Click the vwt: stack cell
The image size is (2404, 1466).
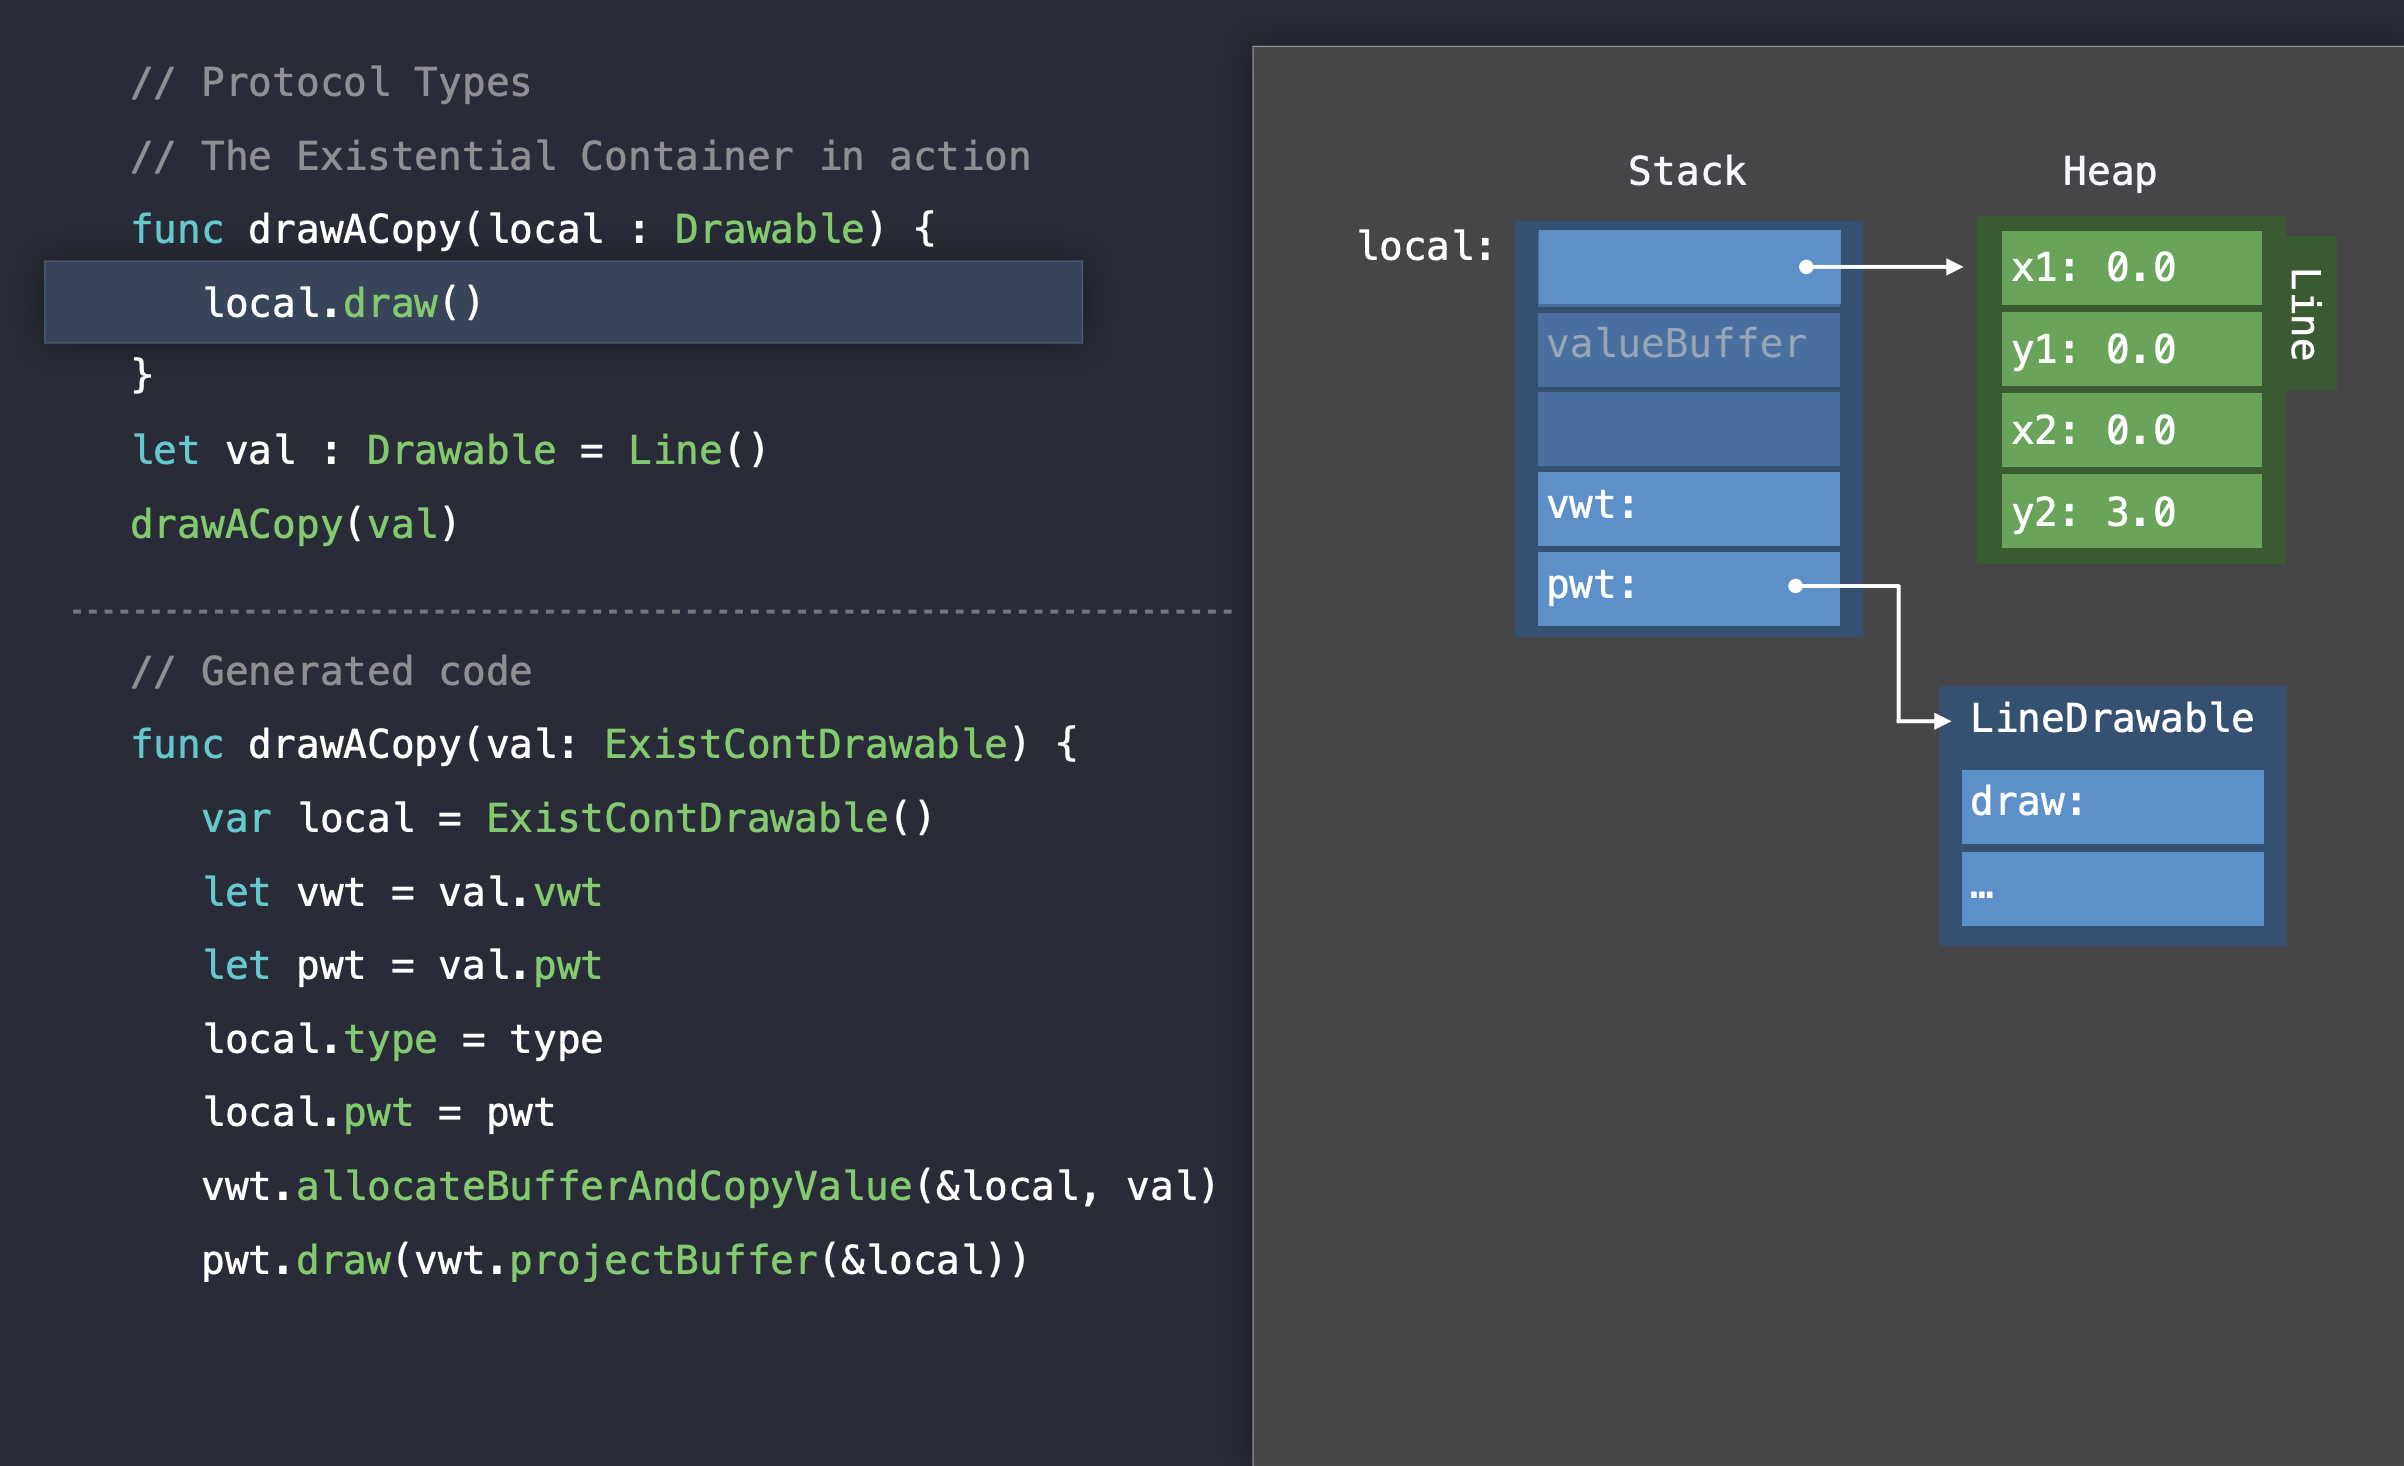[x=1687, y=508]
